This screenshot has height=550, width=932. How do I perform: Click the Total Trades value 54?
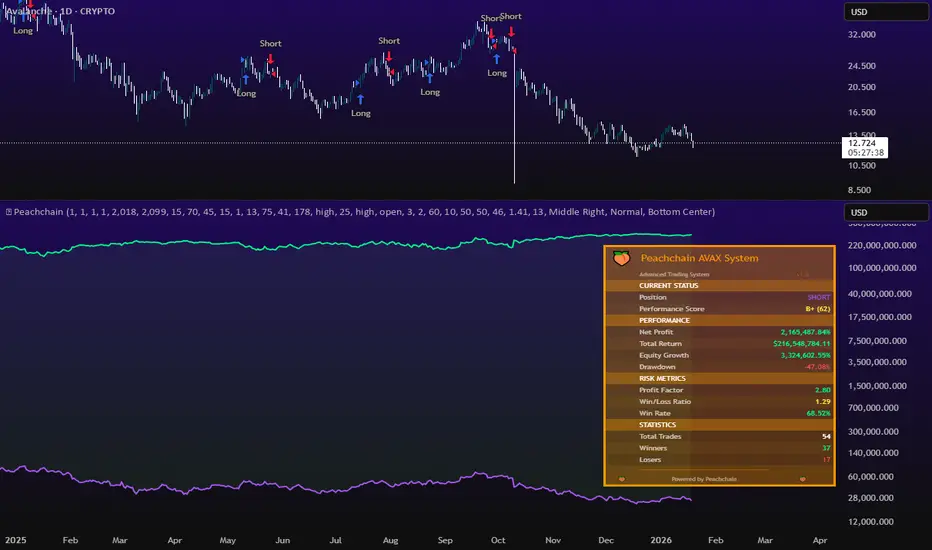tap(826, 436)
